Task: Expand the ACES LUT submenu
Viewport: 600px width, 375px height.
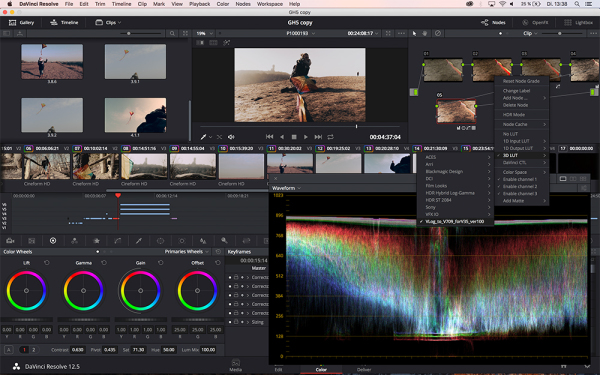Action: point(455,157)
